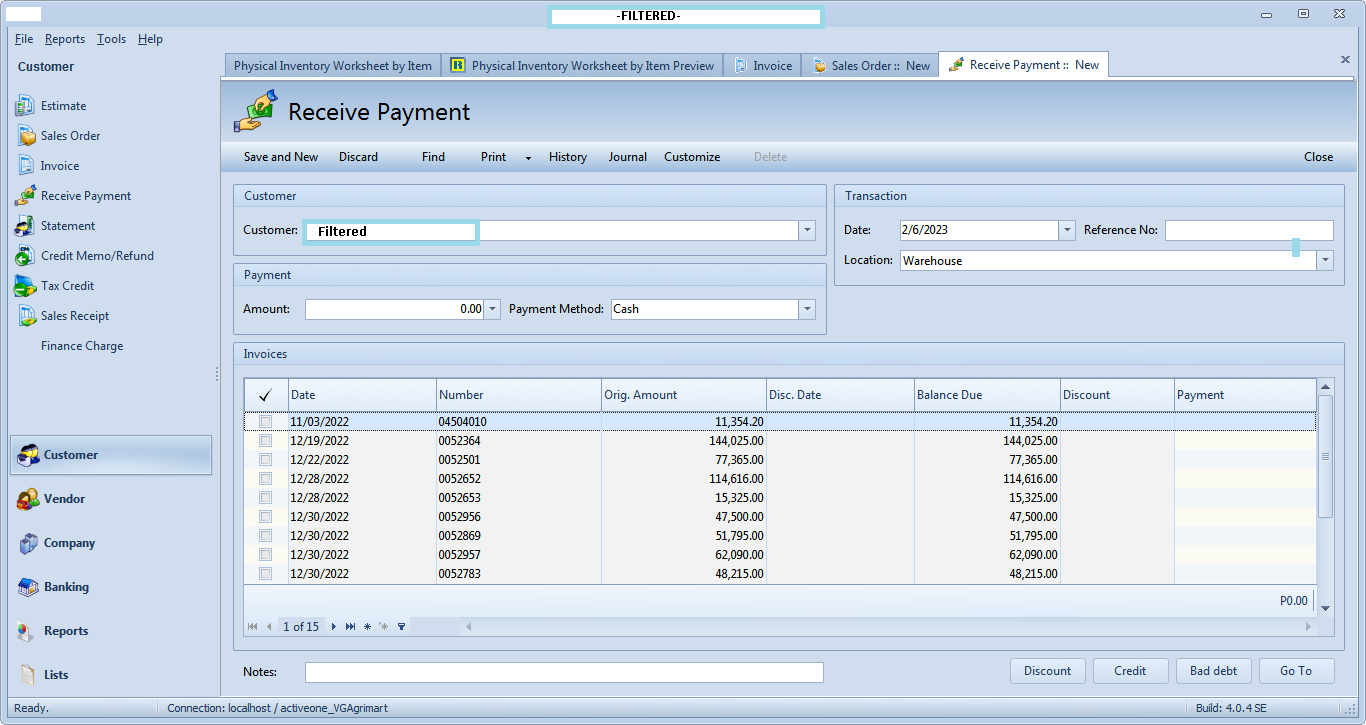Open the Tools menu
The image size is (1366, 725).
pos(111,39)
